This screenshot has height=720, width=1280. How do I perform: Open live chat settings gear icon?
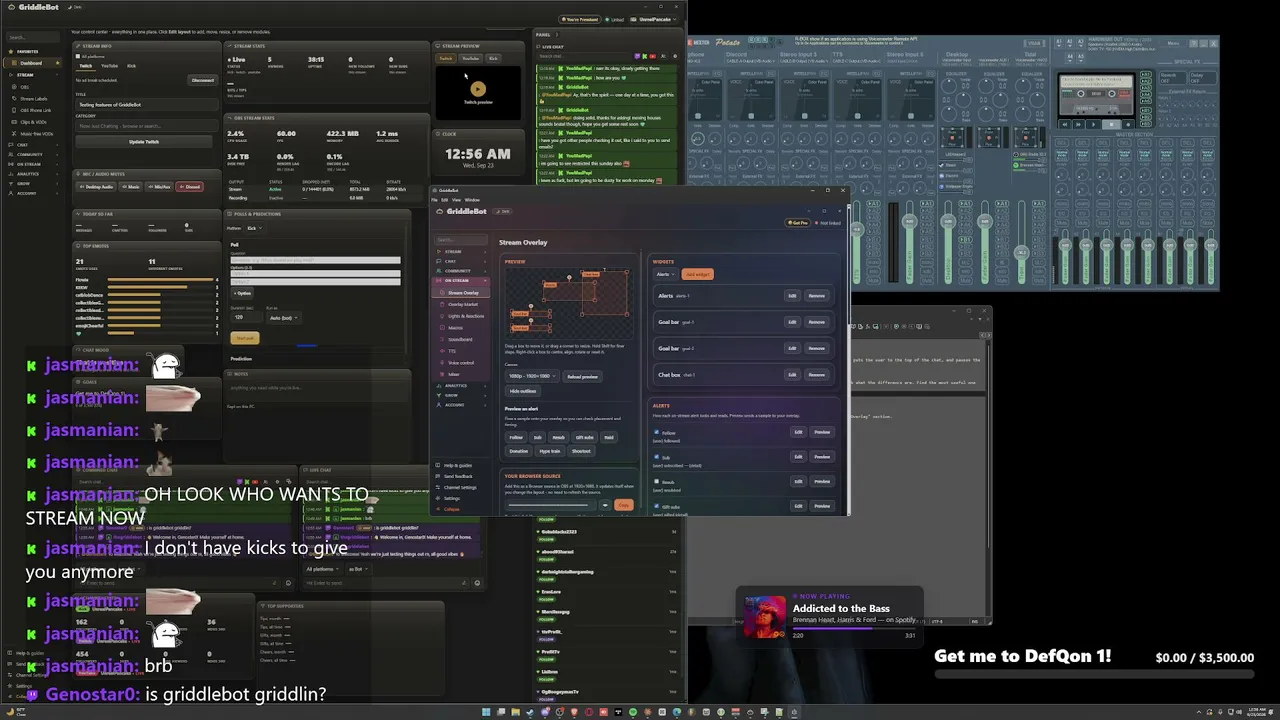click(x=675, y=56)
